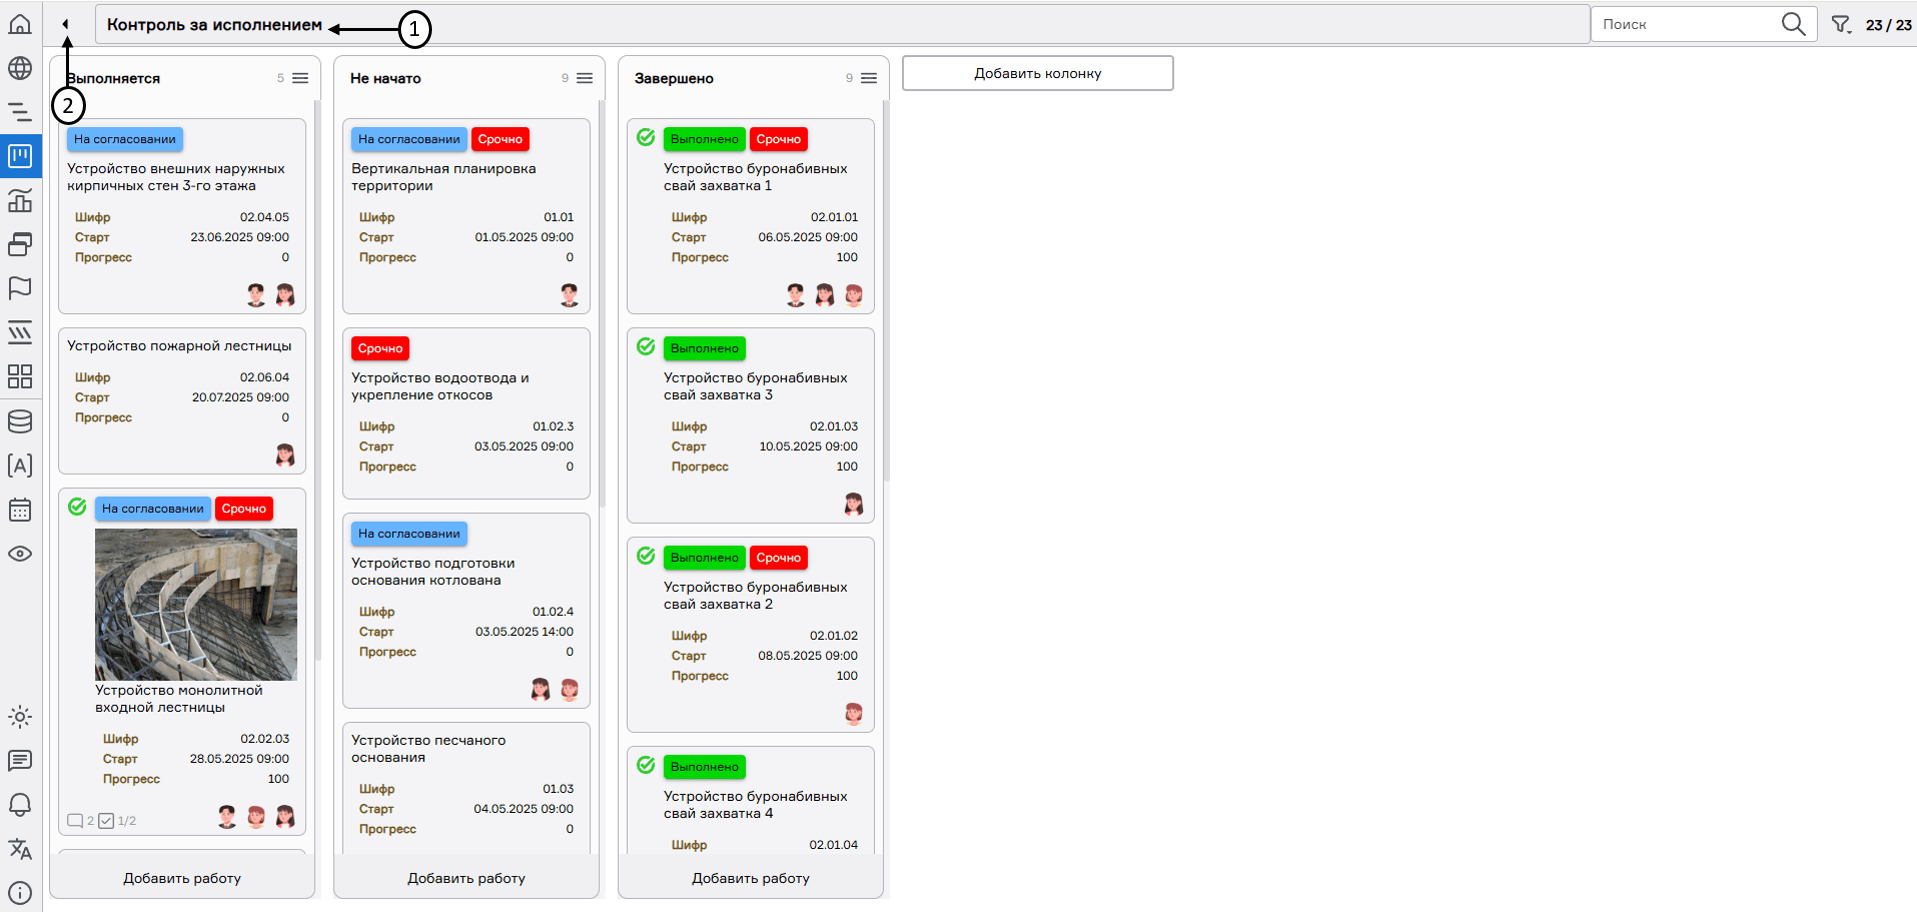Open the filter dropdown next to 23 / 23

pos(1841,25)
